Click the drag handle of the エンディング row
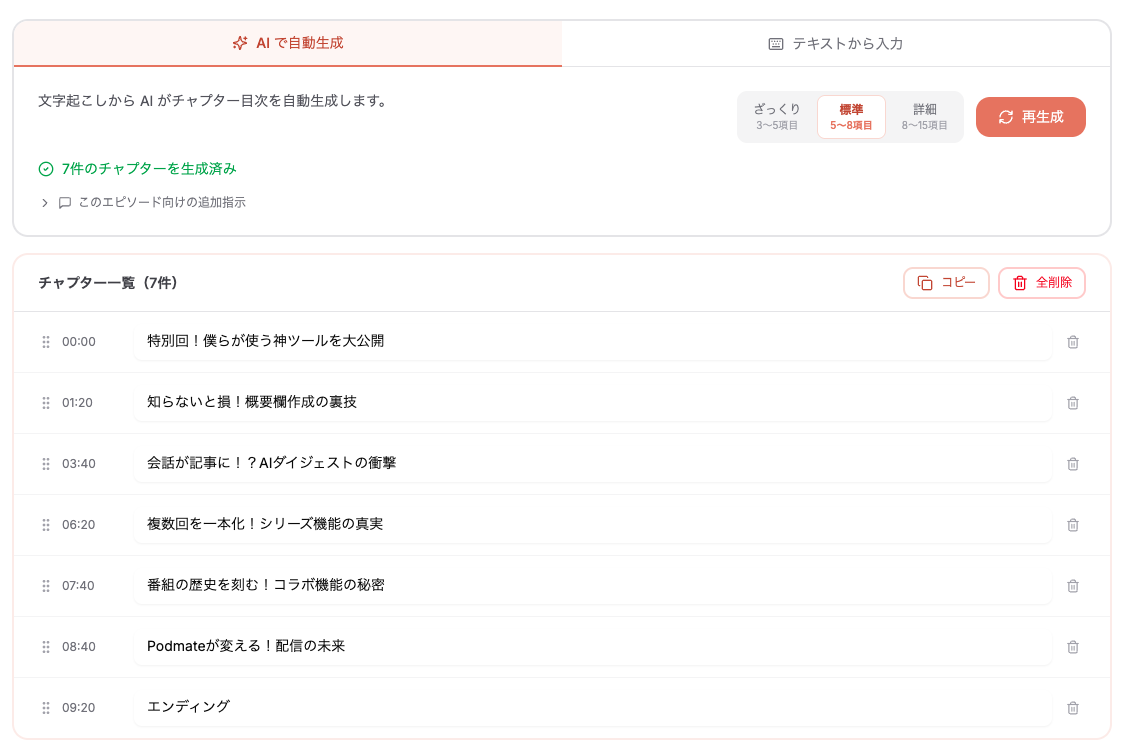This screenshot has height=752, width=1124. (46, 708)
